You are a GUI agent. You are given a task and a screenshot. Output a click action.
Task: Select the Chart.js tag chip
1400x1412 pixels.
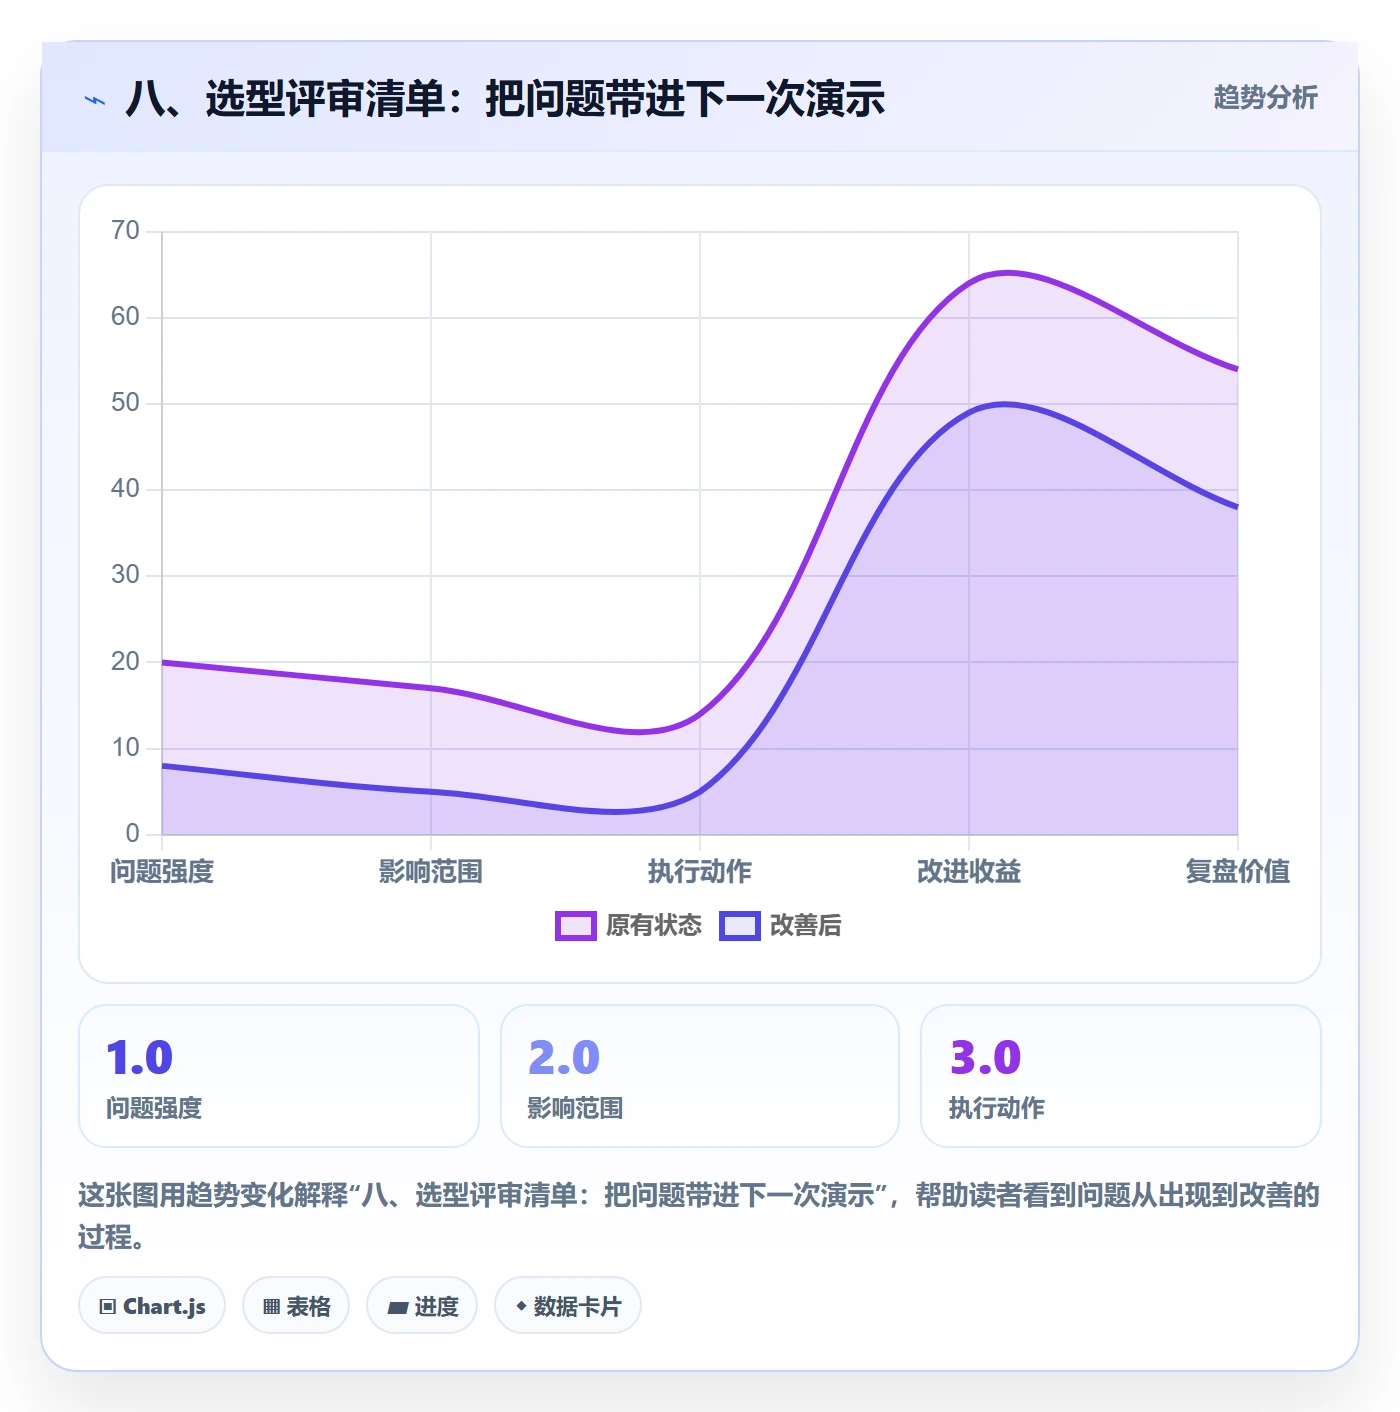coord(152,1306)
